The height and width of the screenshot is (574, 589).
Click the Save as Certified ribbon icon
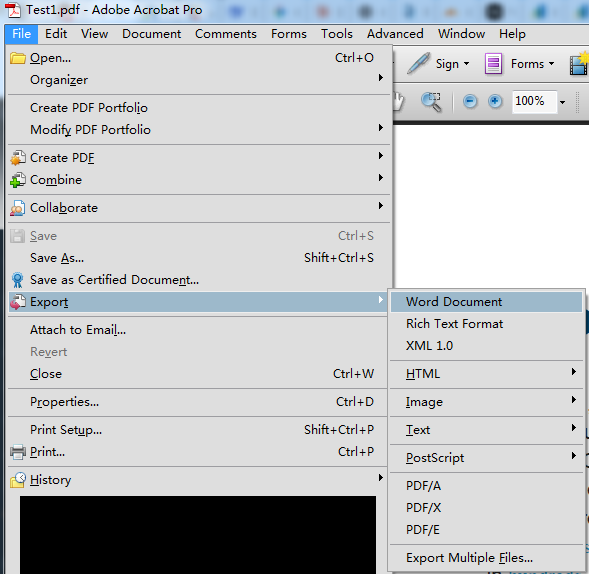pyautogui.click(x=17, y=280)
